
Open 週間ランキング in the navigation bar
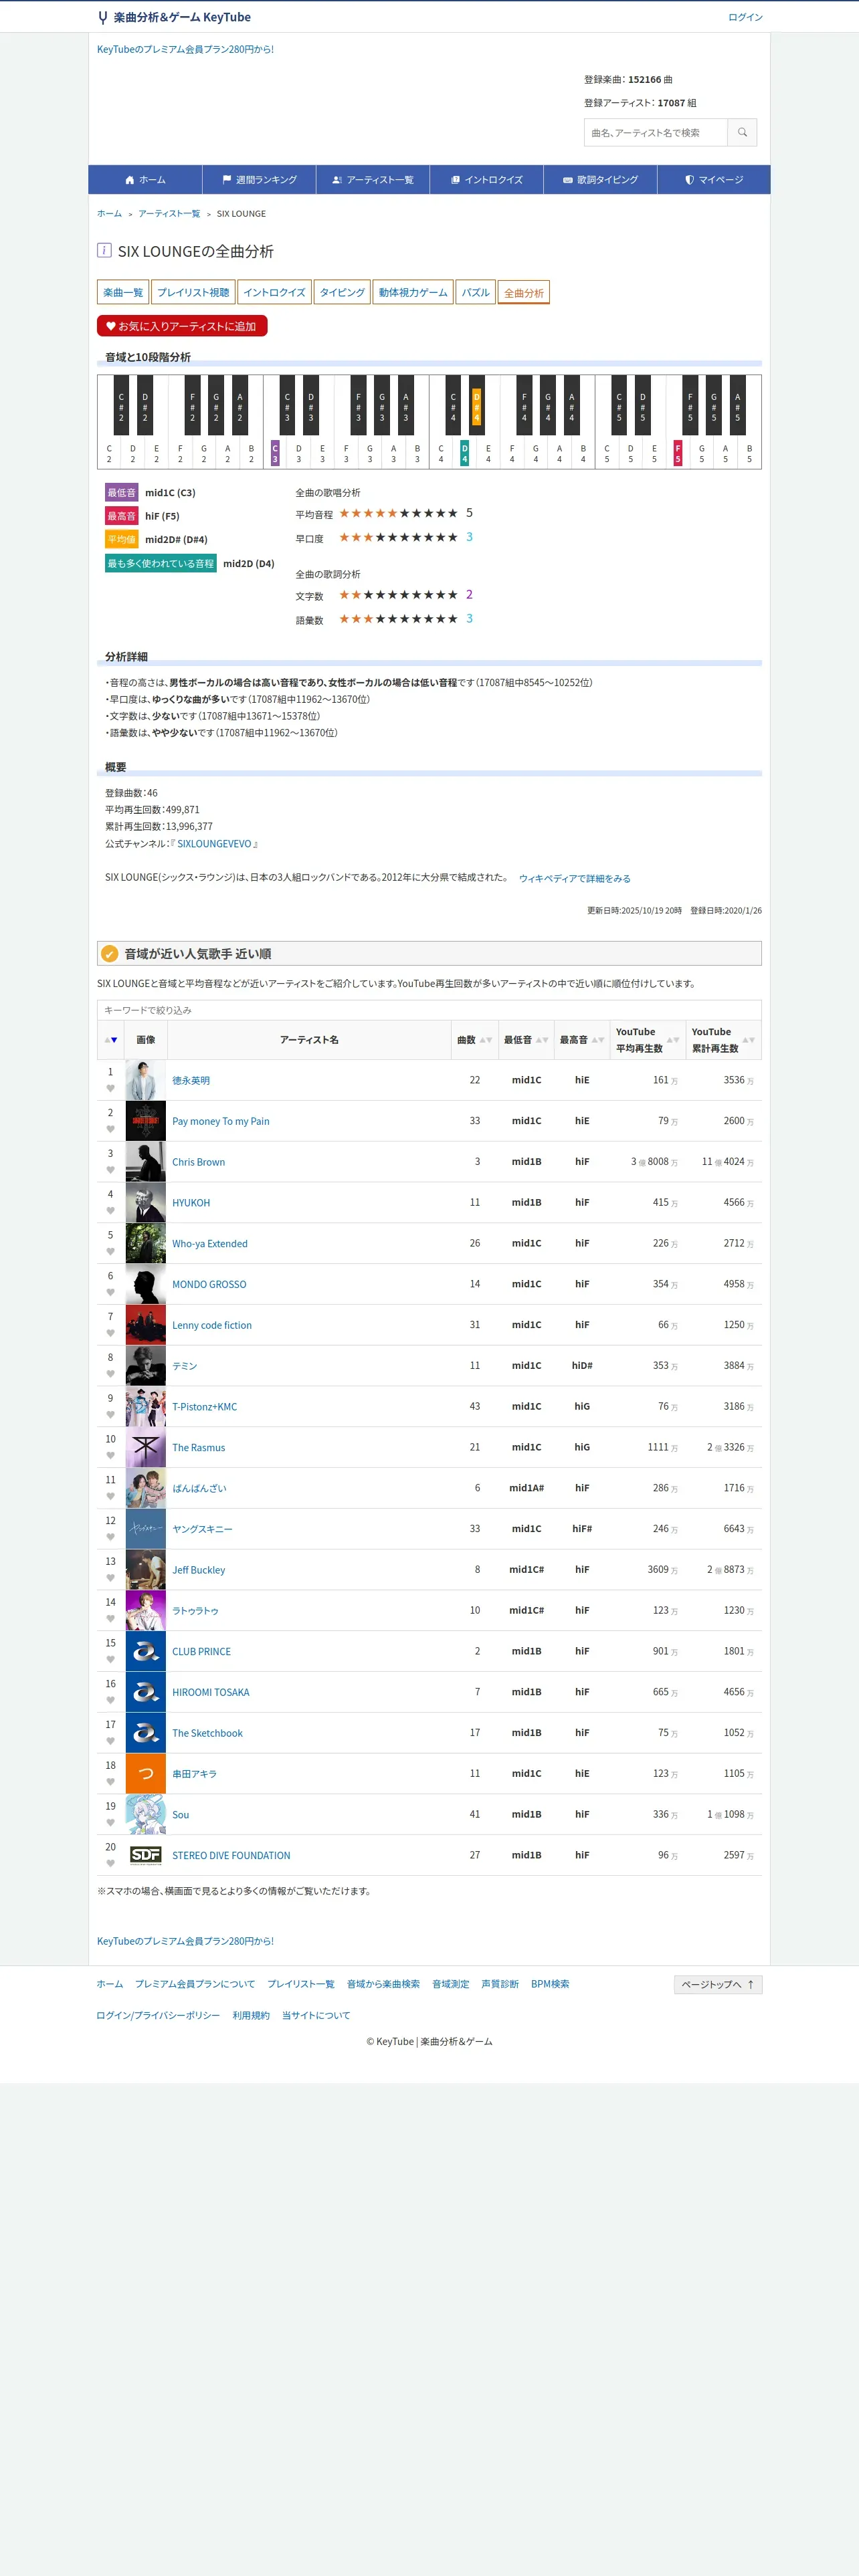pos(259,180)
